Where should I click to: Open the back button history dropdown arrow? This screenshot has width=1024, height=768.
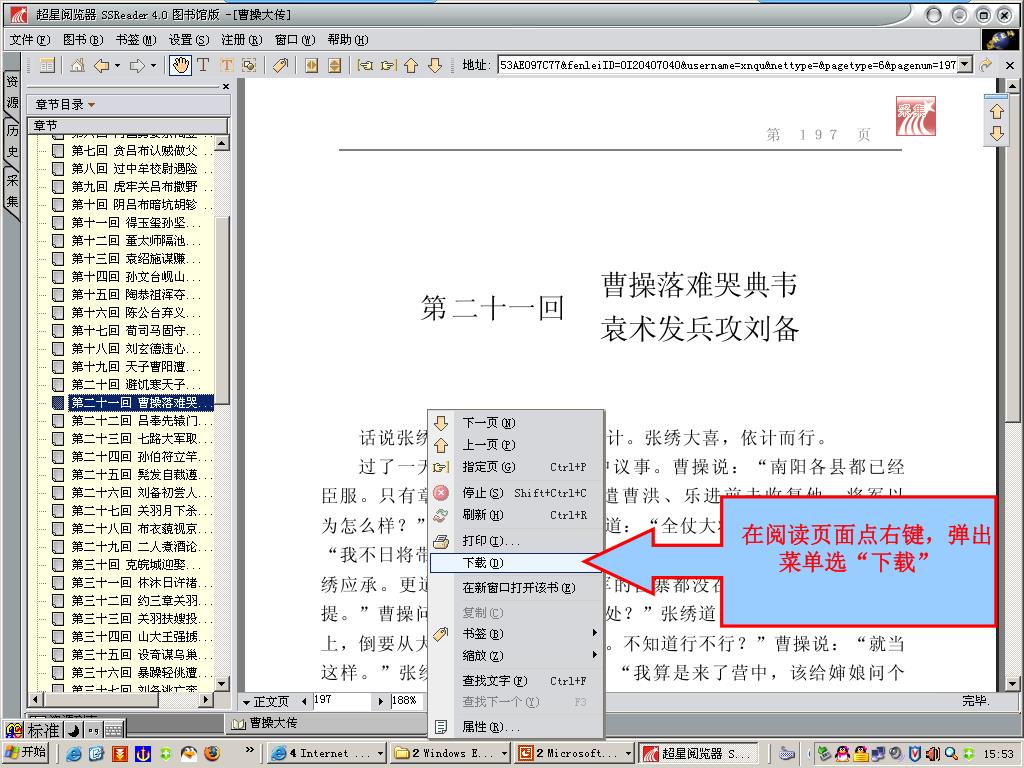click(x=118, y=65)
